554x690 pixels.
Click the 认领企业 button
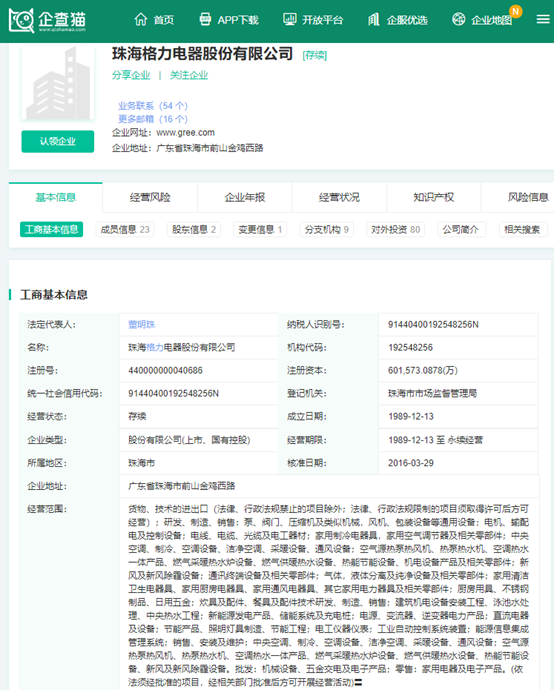coord(58,141)
